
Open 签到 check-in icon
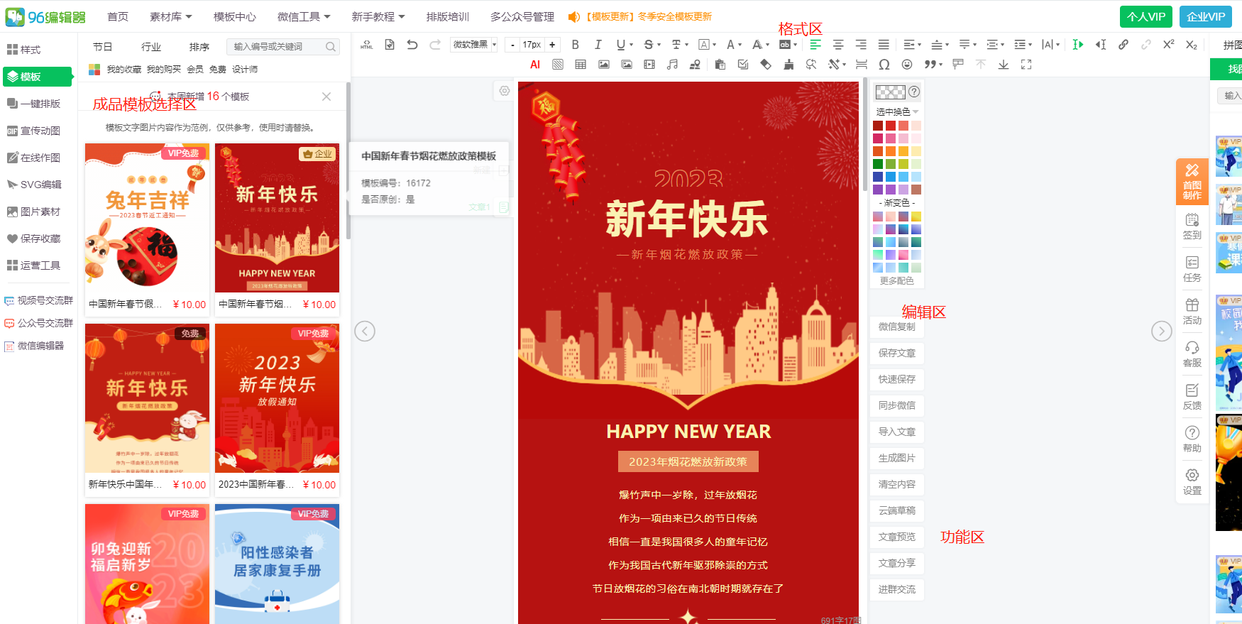tap(1192, 227)
